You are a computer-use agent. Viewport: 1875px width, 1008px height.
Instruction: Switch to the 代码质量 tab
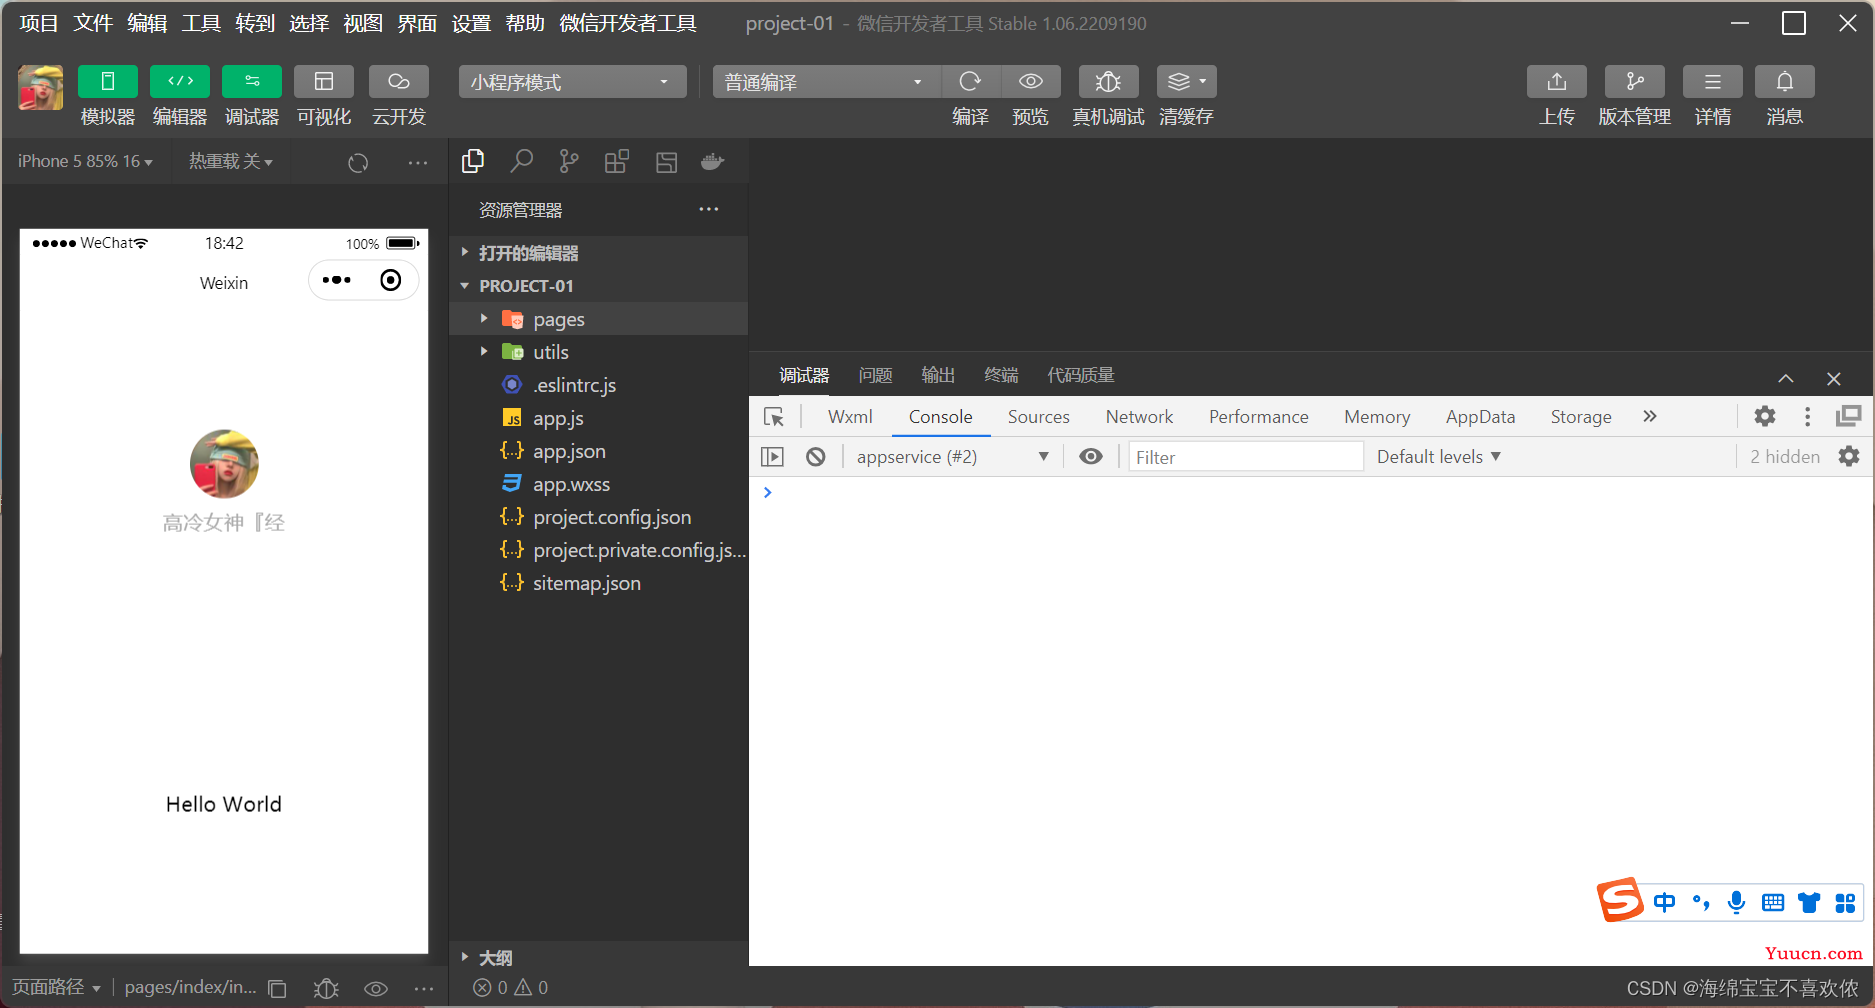(x=1081, y=375)
